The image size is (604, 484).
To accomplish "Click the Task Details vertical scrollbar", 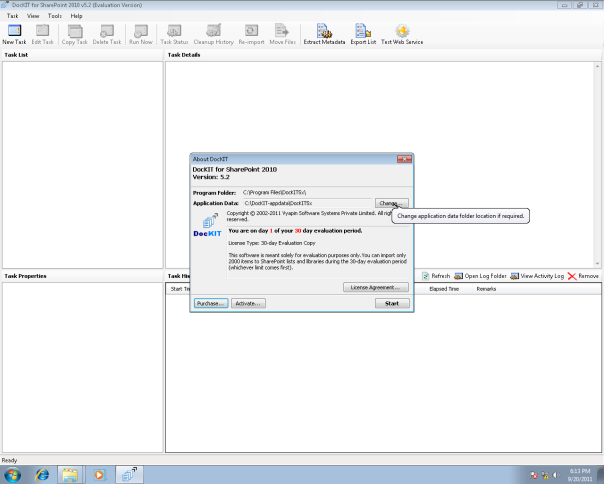I will point(597,165).
